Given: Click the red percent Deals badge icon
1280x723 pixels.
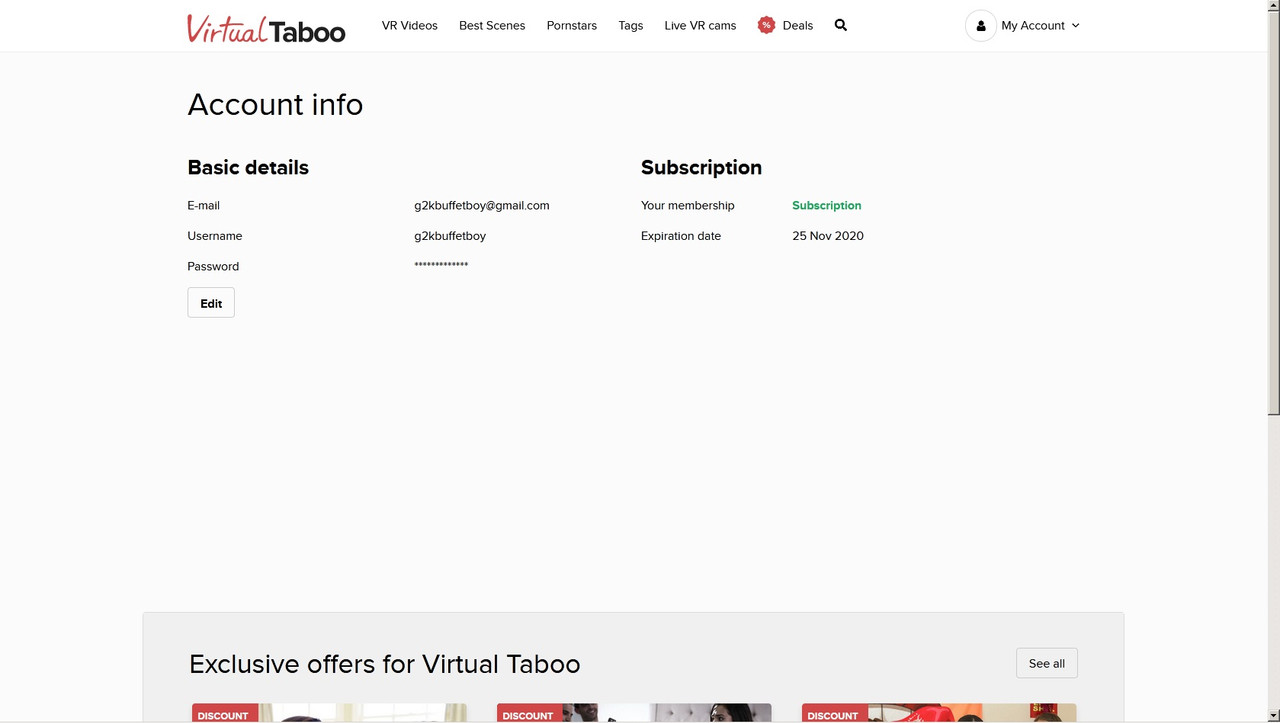Looking at the screenshot, I should 766,25.
